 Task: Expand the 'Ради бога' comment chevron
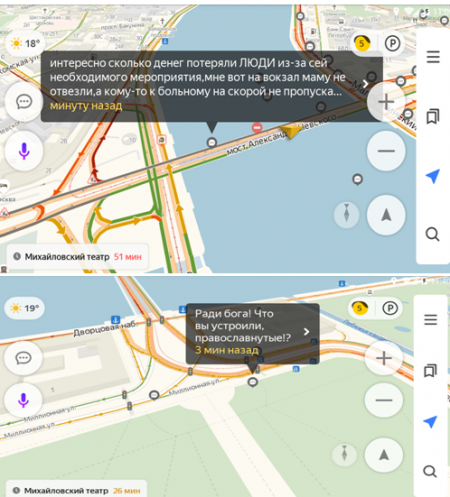(307, 332)
